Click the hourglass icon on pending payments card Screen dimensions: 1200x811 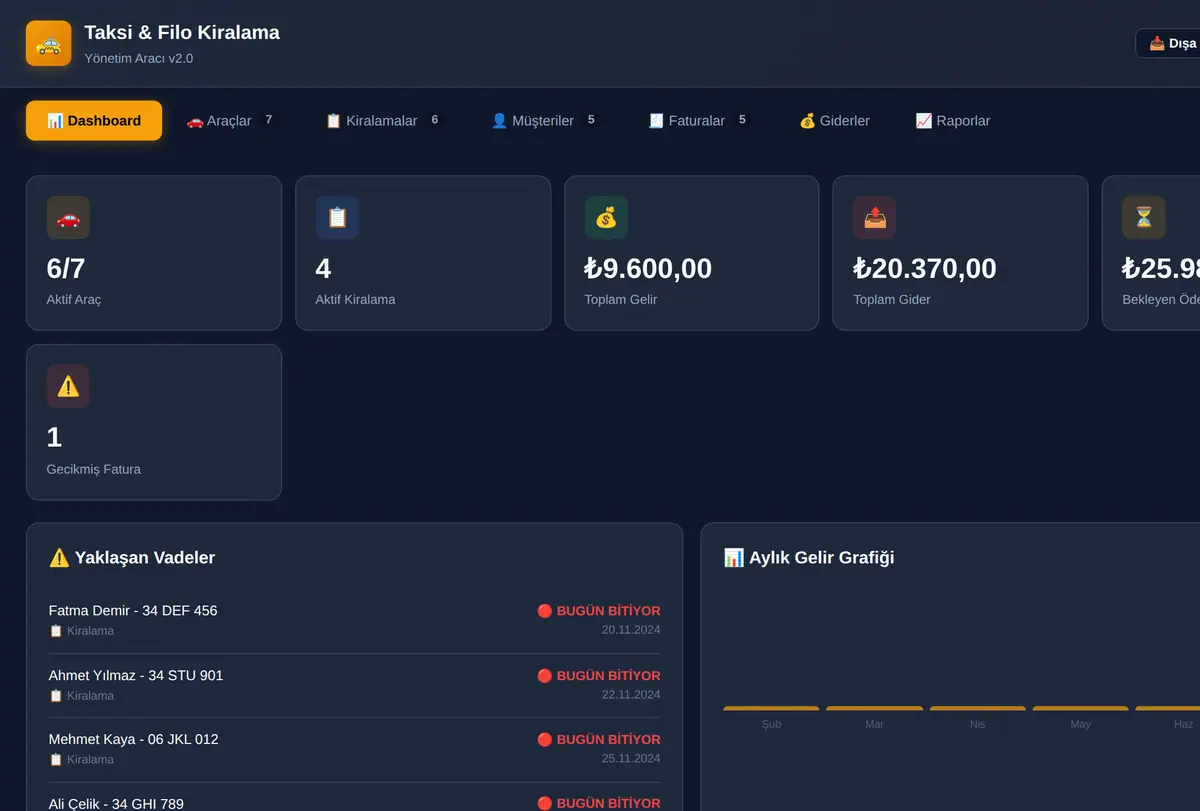(x=1144, y=217)
